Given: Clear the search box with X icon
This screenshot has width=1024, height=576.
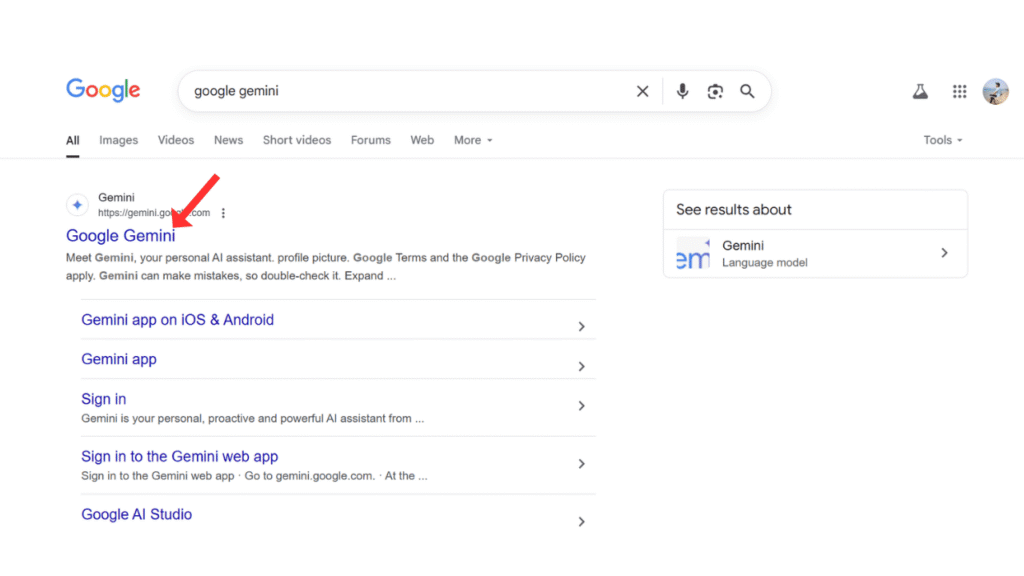Looking at the screenshot, I should [x=643, y=91].
